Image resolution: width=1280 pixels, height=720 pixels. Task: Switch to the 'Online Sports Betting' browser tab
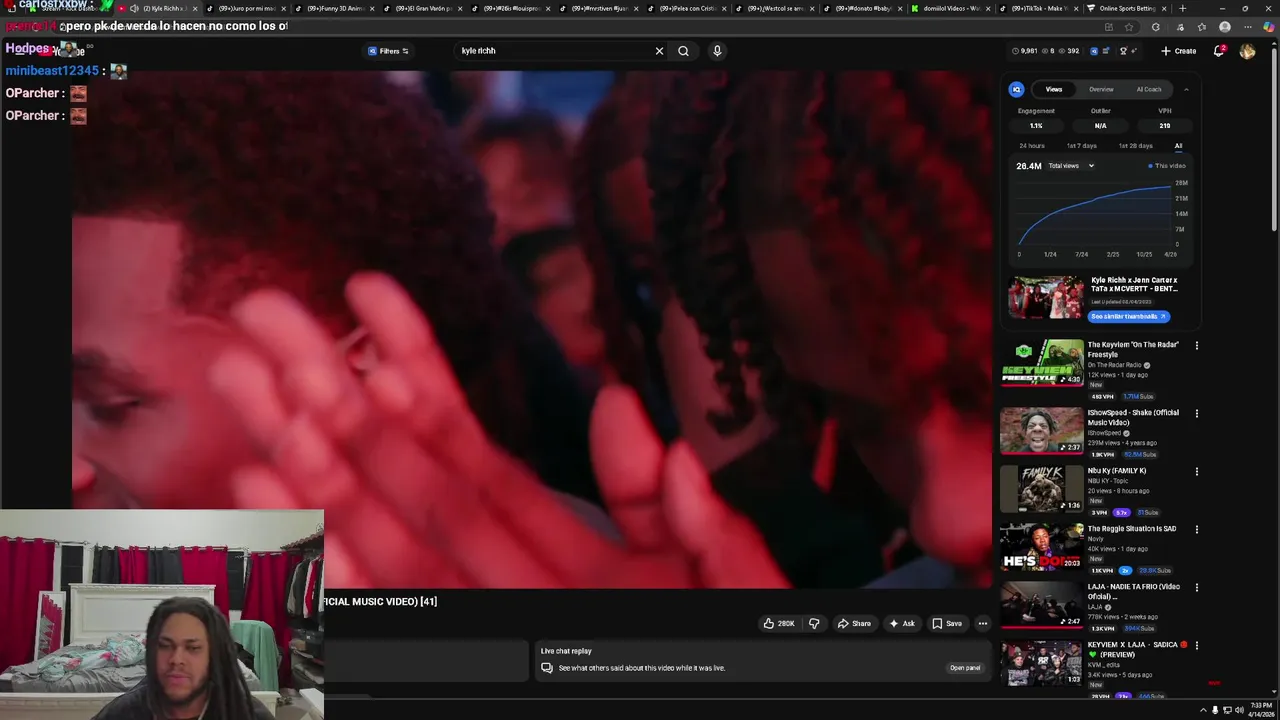click(x=1127, y=8)
